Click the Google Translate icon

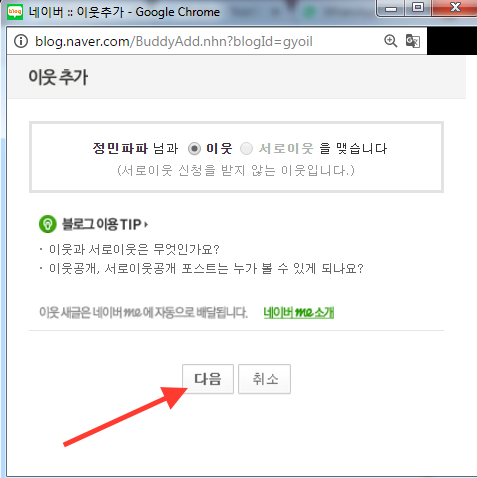[413, 41]
